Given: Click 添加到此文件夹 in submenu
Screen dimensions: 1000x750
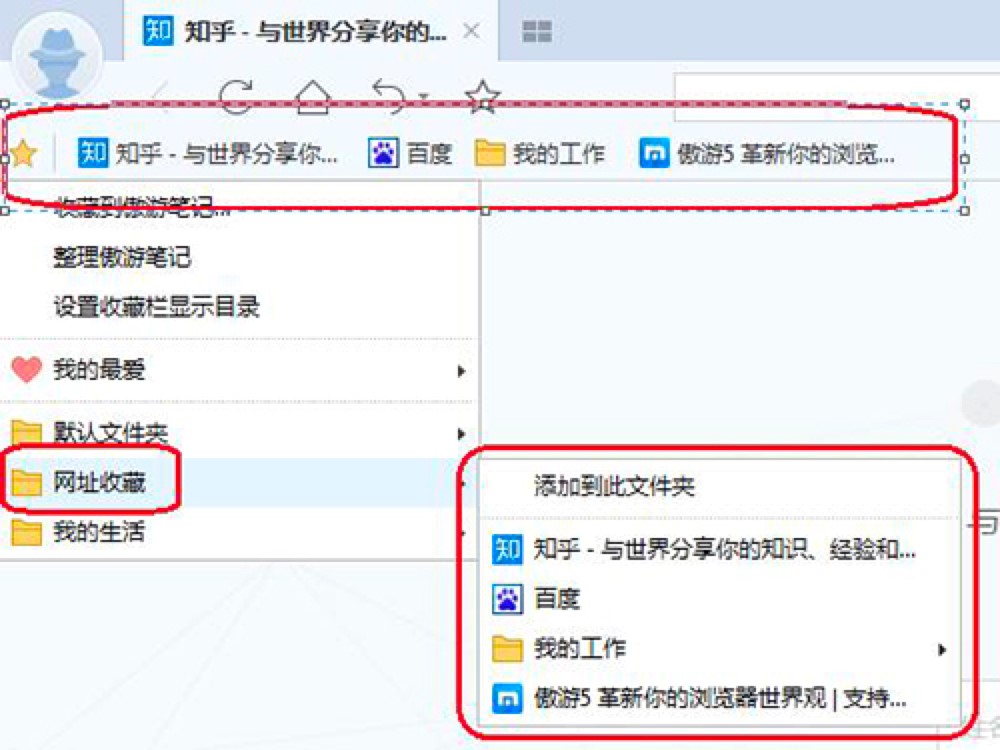Looking at the screenshot, I should click(614, 486).
